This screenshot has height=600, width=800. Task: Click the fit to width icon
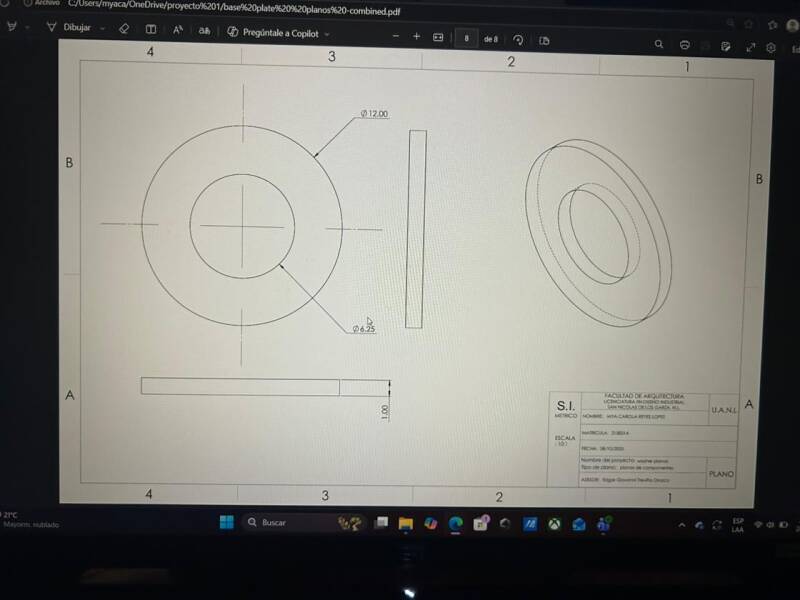tap(438, 37)
